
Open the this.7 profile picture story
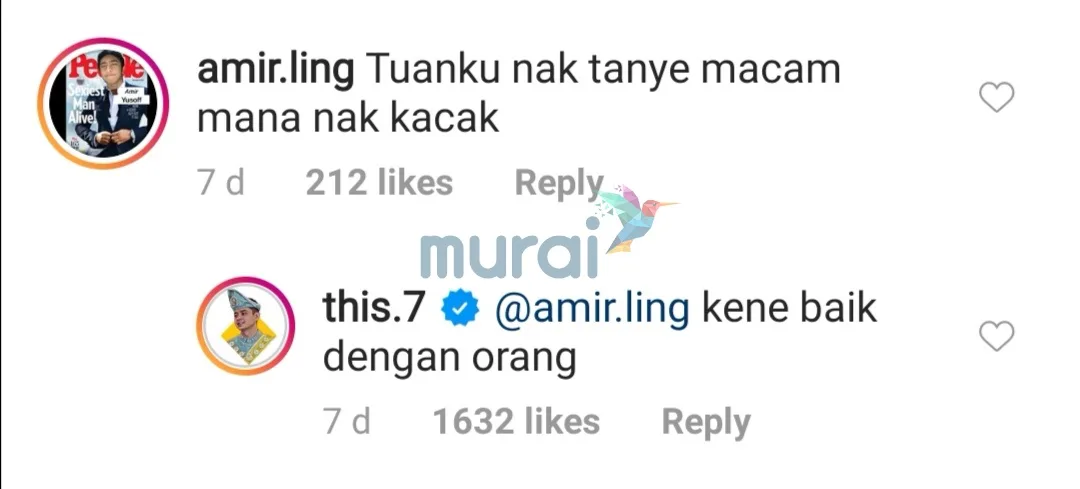coord(245,326)
